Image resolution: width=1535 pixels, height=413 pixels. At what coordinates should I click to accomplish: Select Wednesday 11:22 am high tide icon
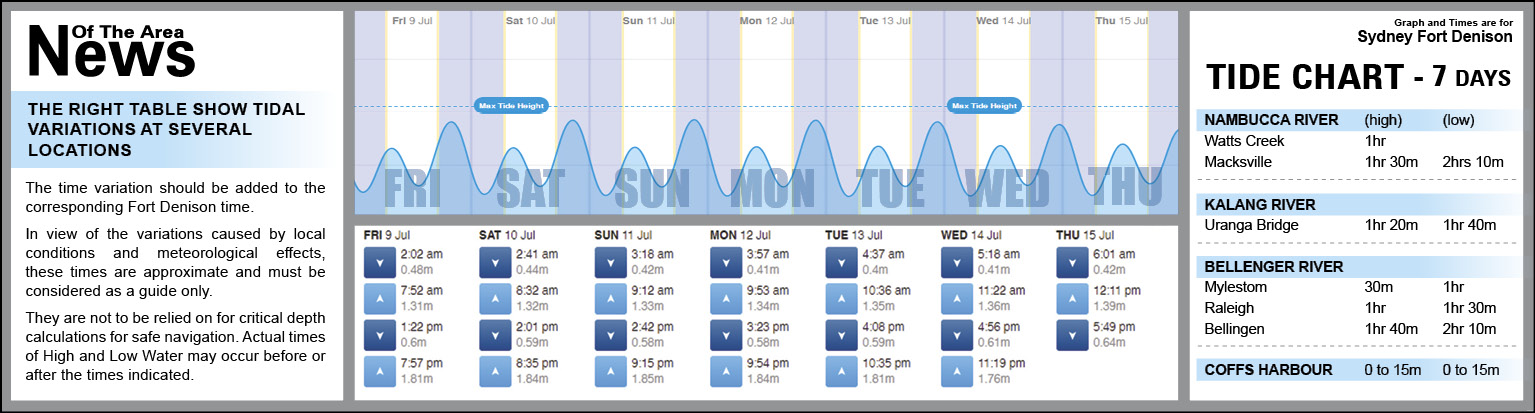point(956,298)
